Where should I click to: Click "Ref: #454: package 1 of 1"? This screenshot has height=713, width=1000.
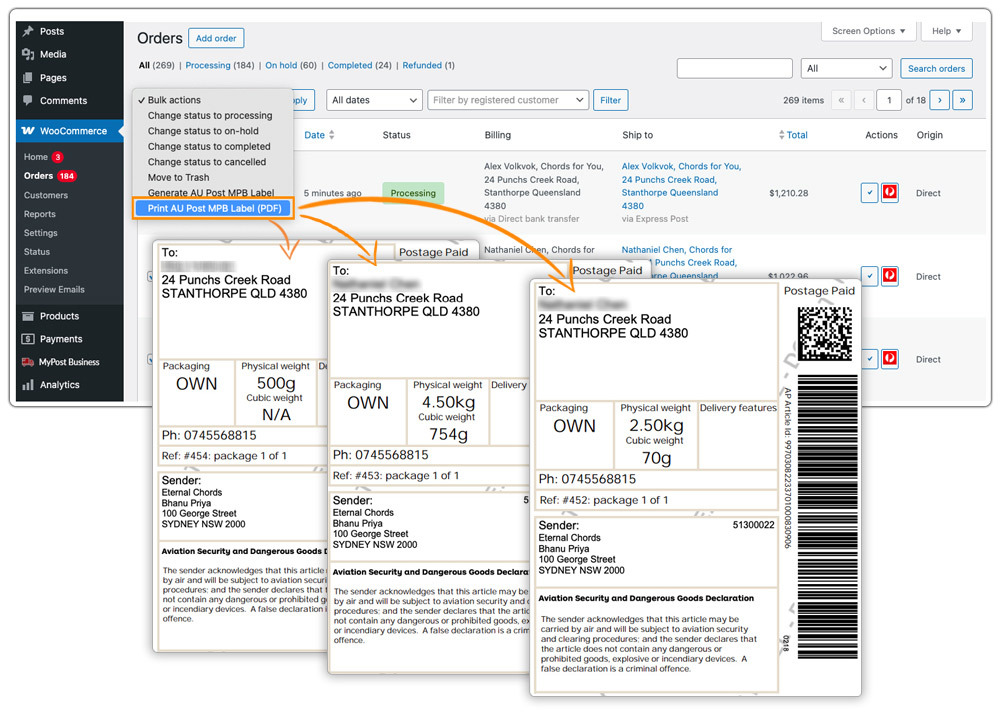click(224, 456)
